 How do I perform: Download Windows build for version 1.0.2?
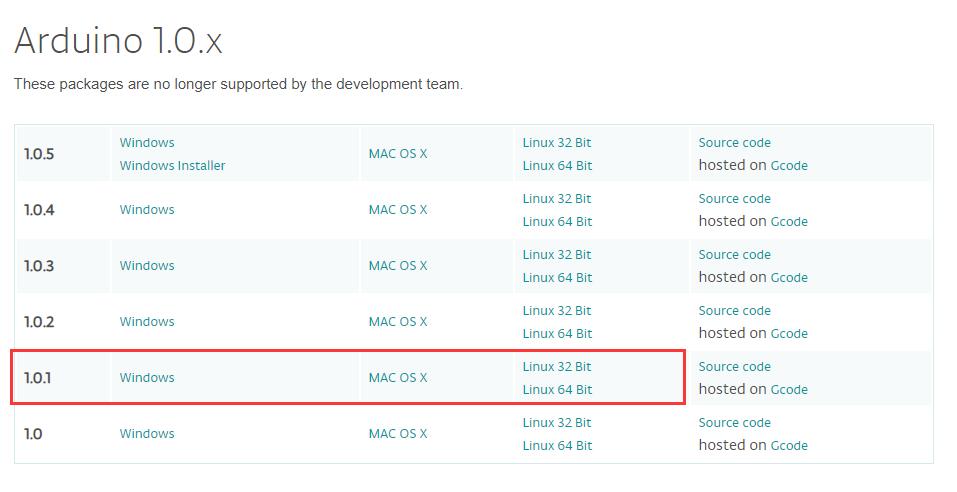tap(147, 322)
